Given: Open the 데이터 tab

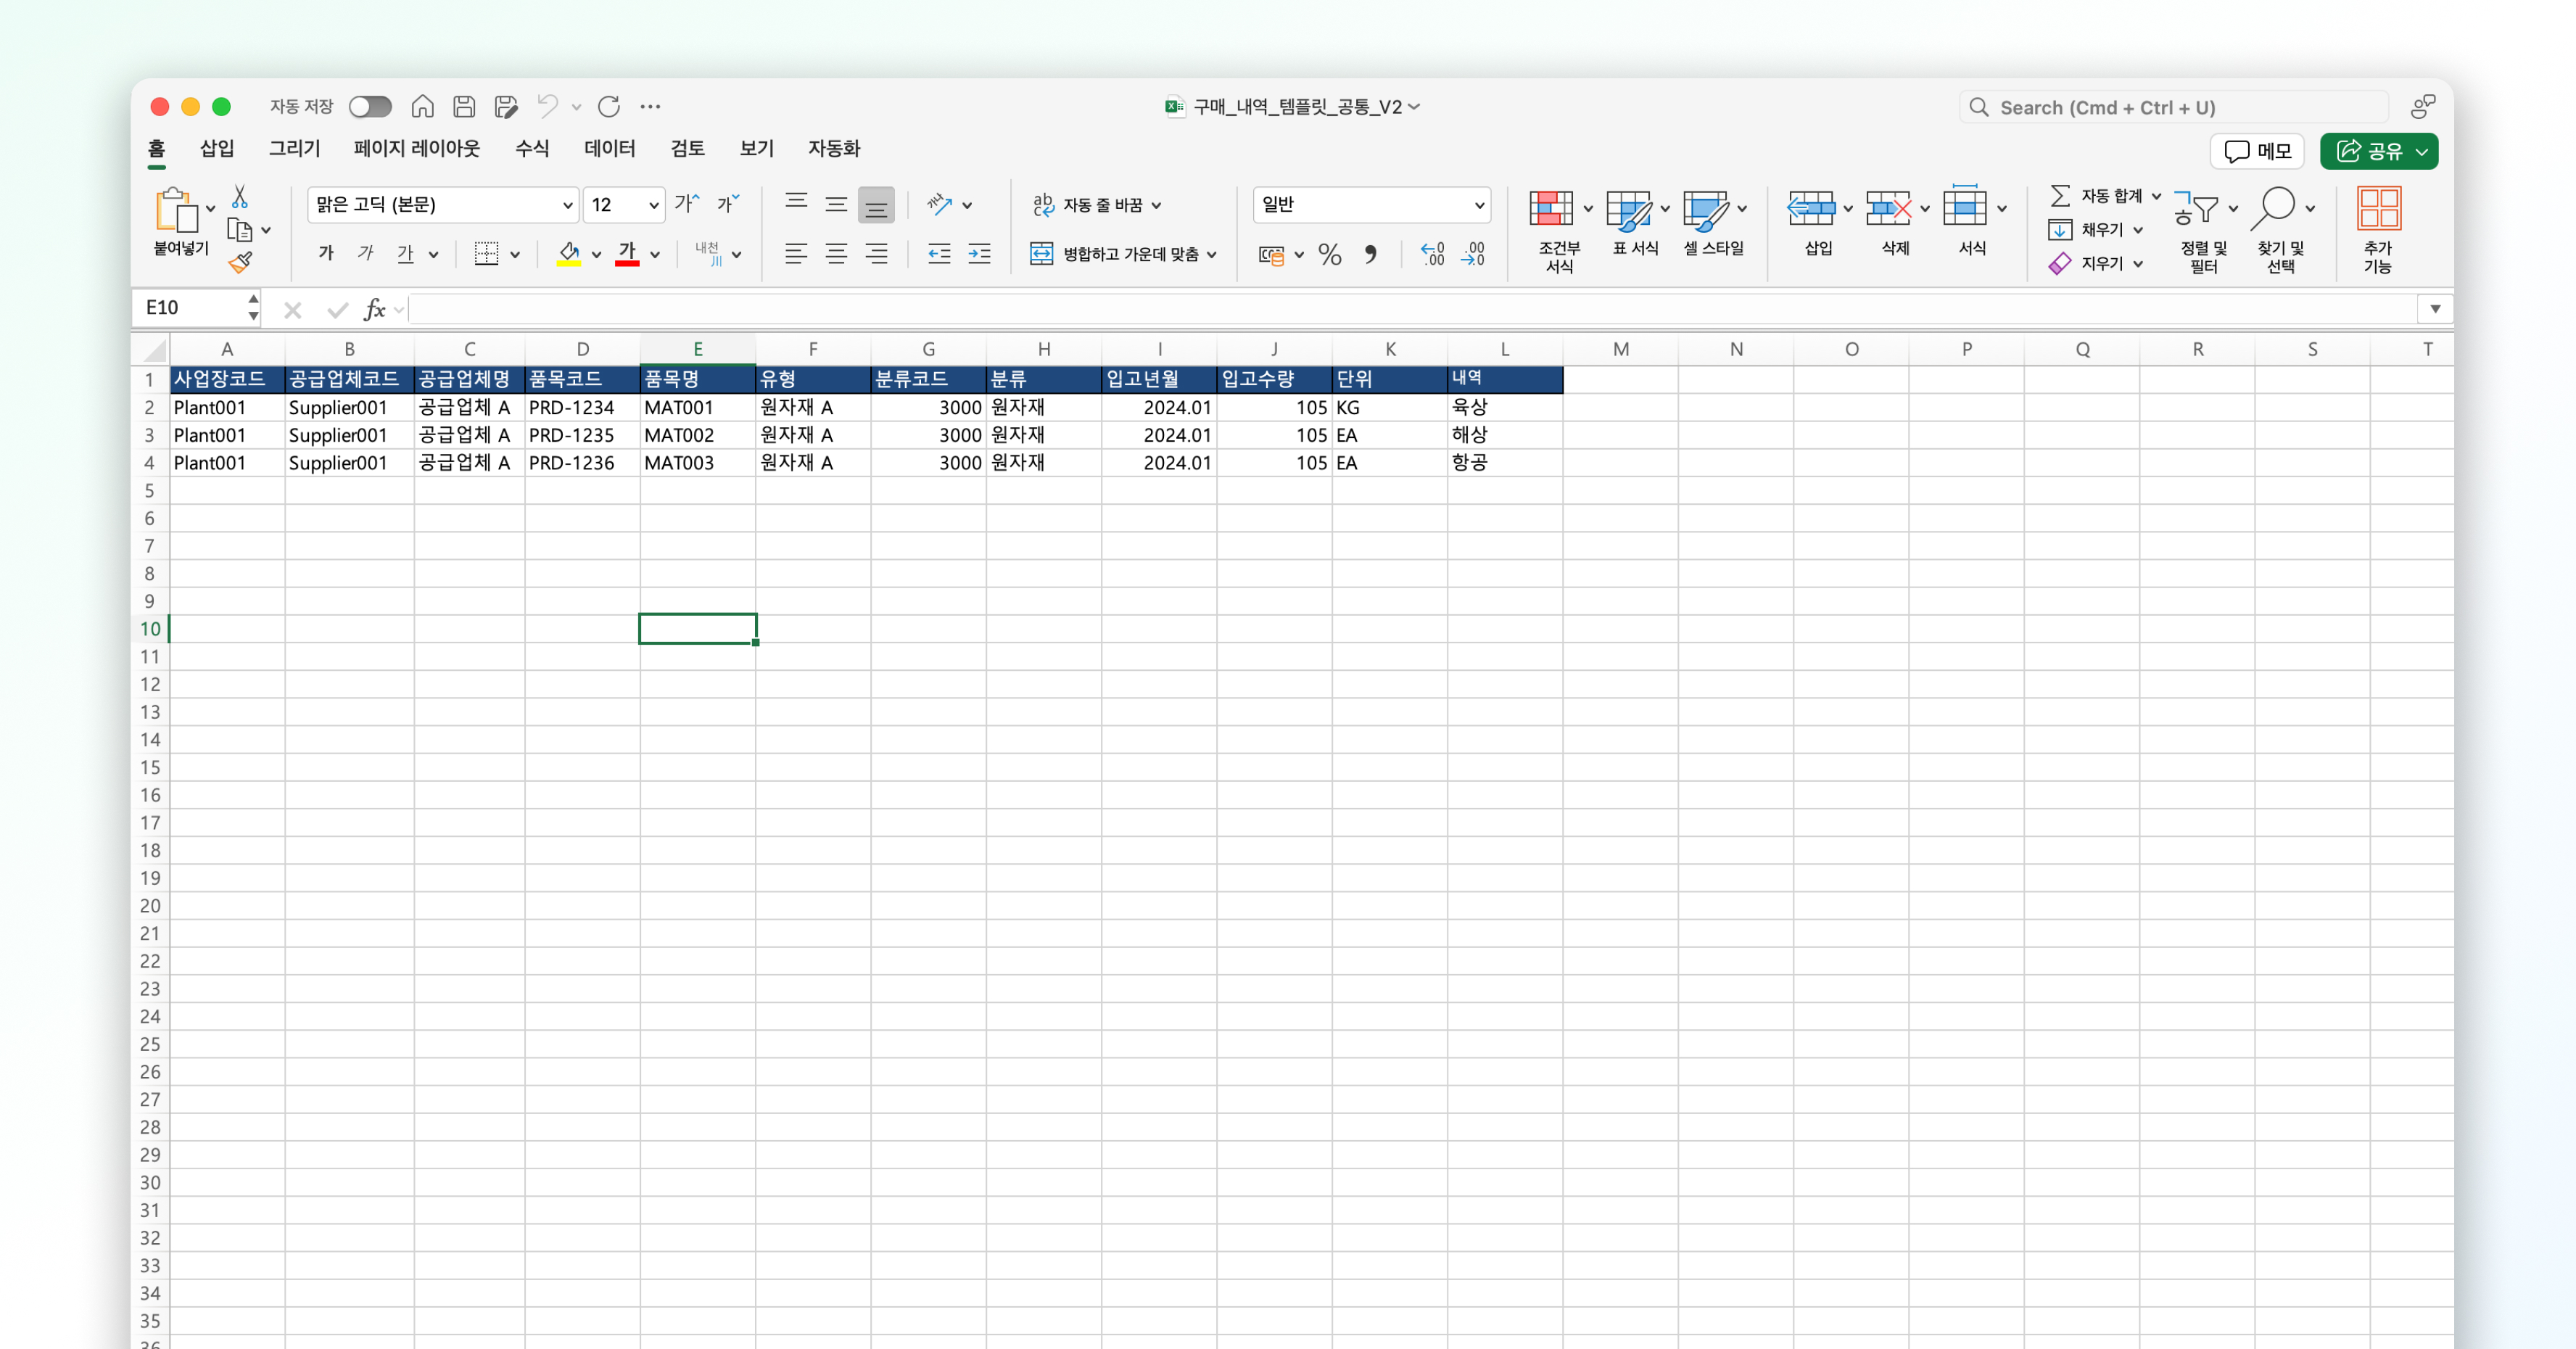Looking at the screenshot, I should click(x=609, y=148).
